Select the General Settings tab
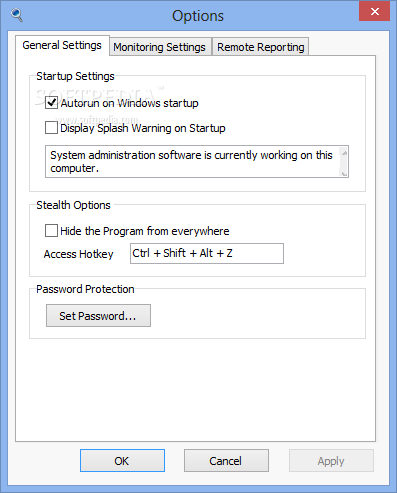397x493 pixels. pos(62,45)
